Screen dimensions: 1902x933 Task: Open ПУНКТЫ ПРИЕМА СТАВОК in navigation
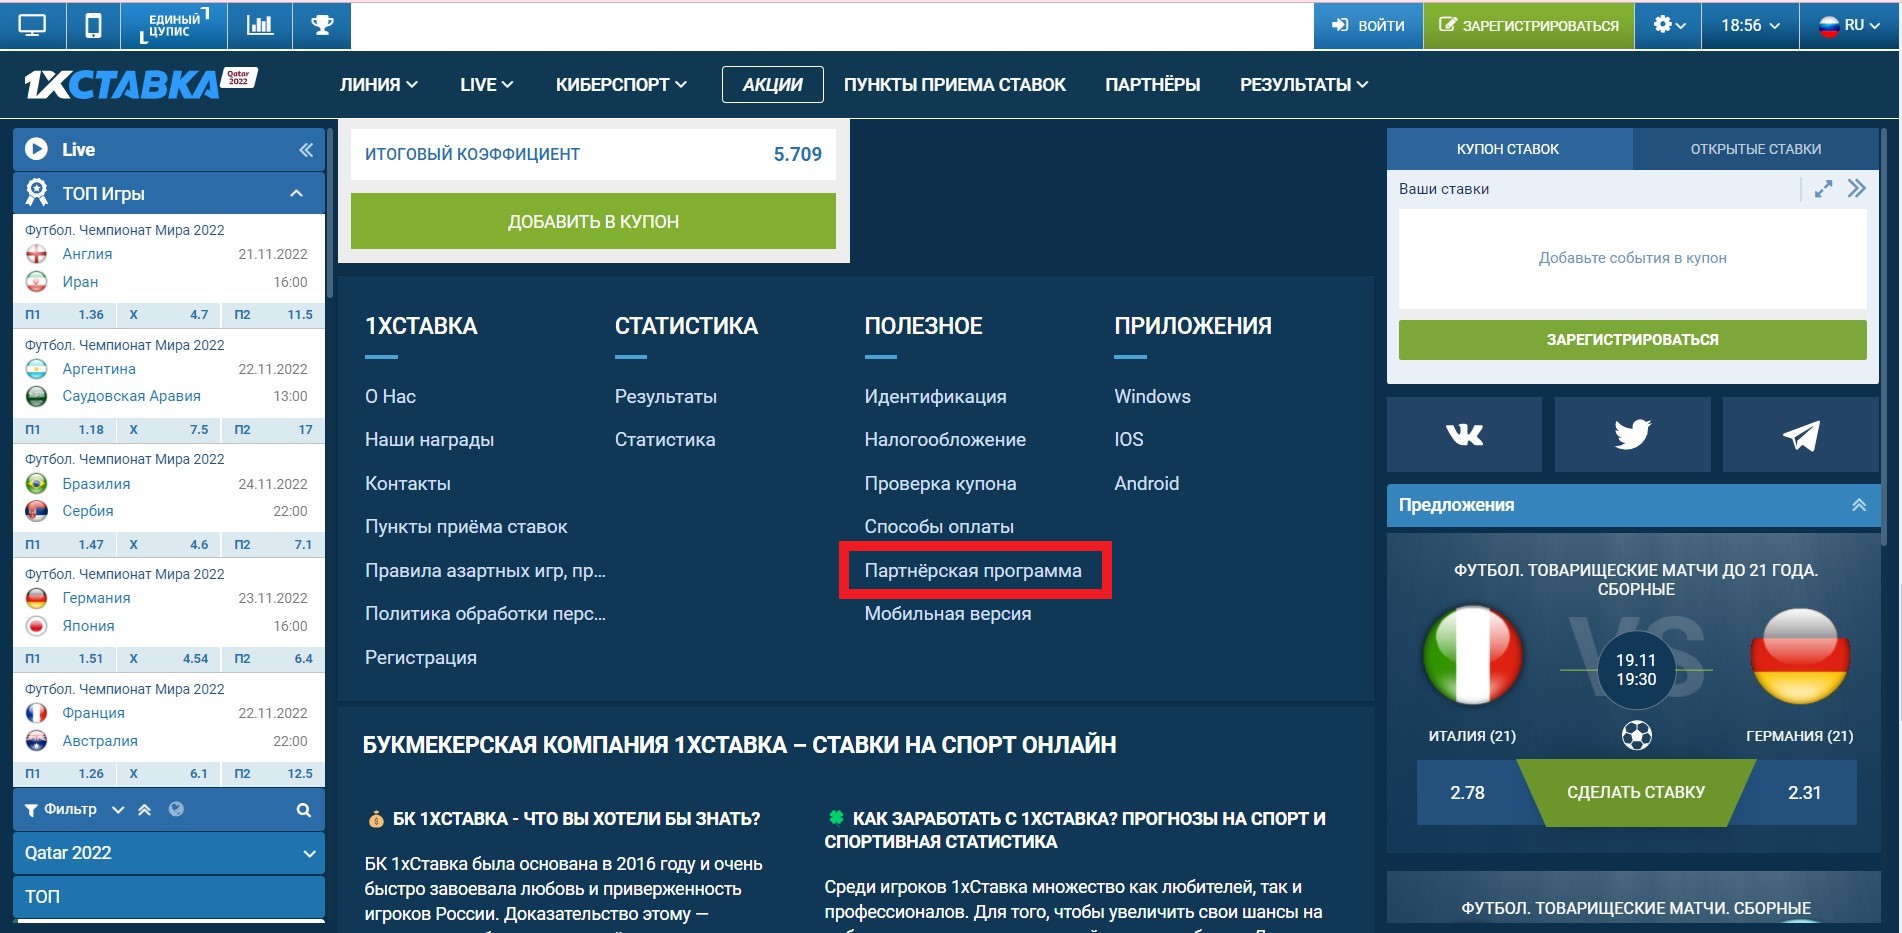[x=954, y=85]
